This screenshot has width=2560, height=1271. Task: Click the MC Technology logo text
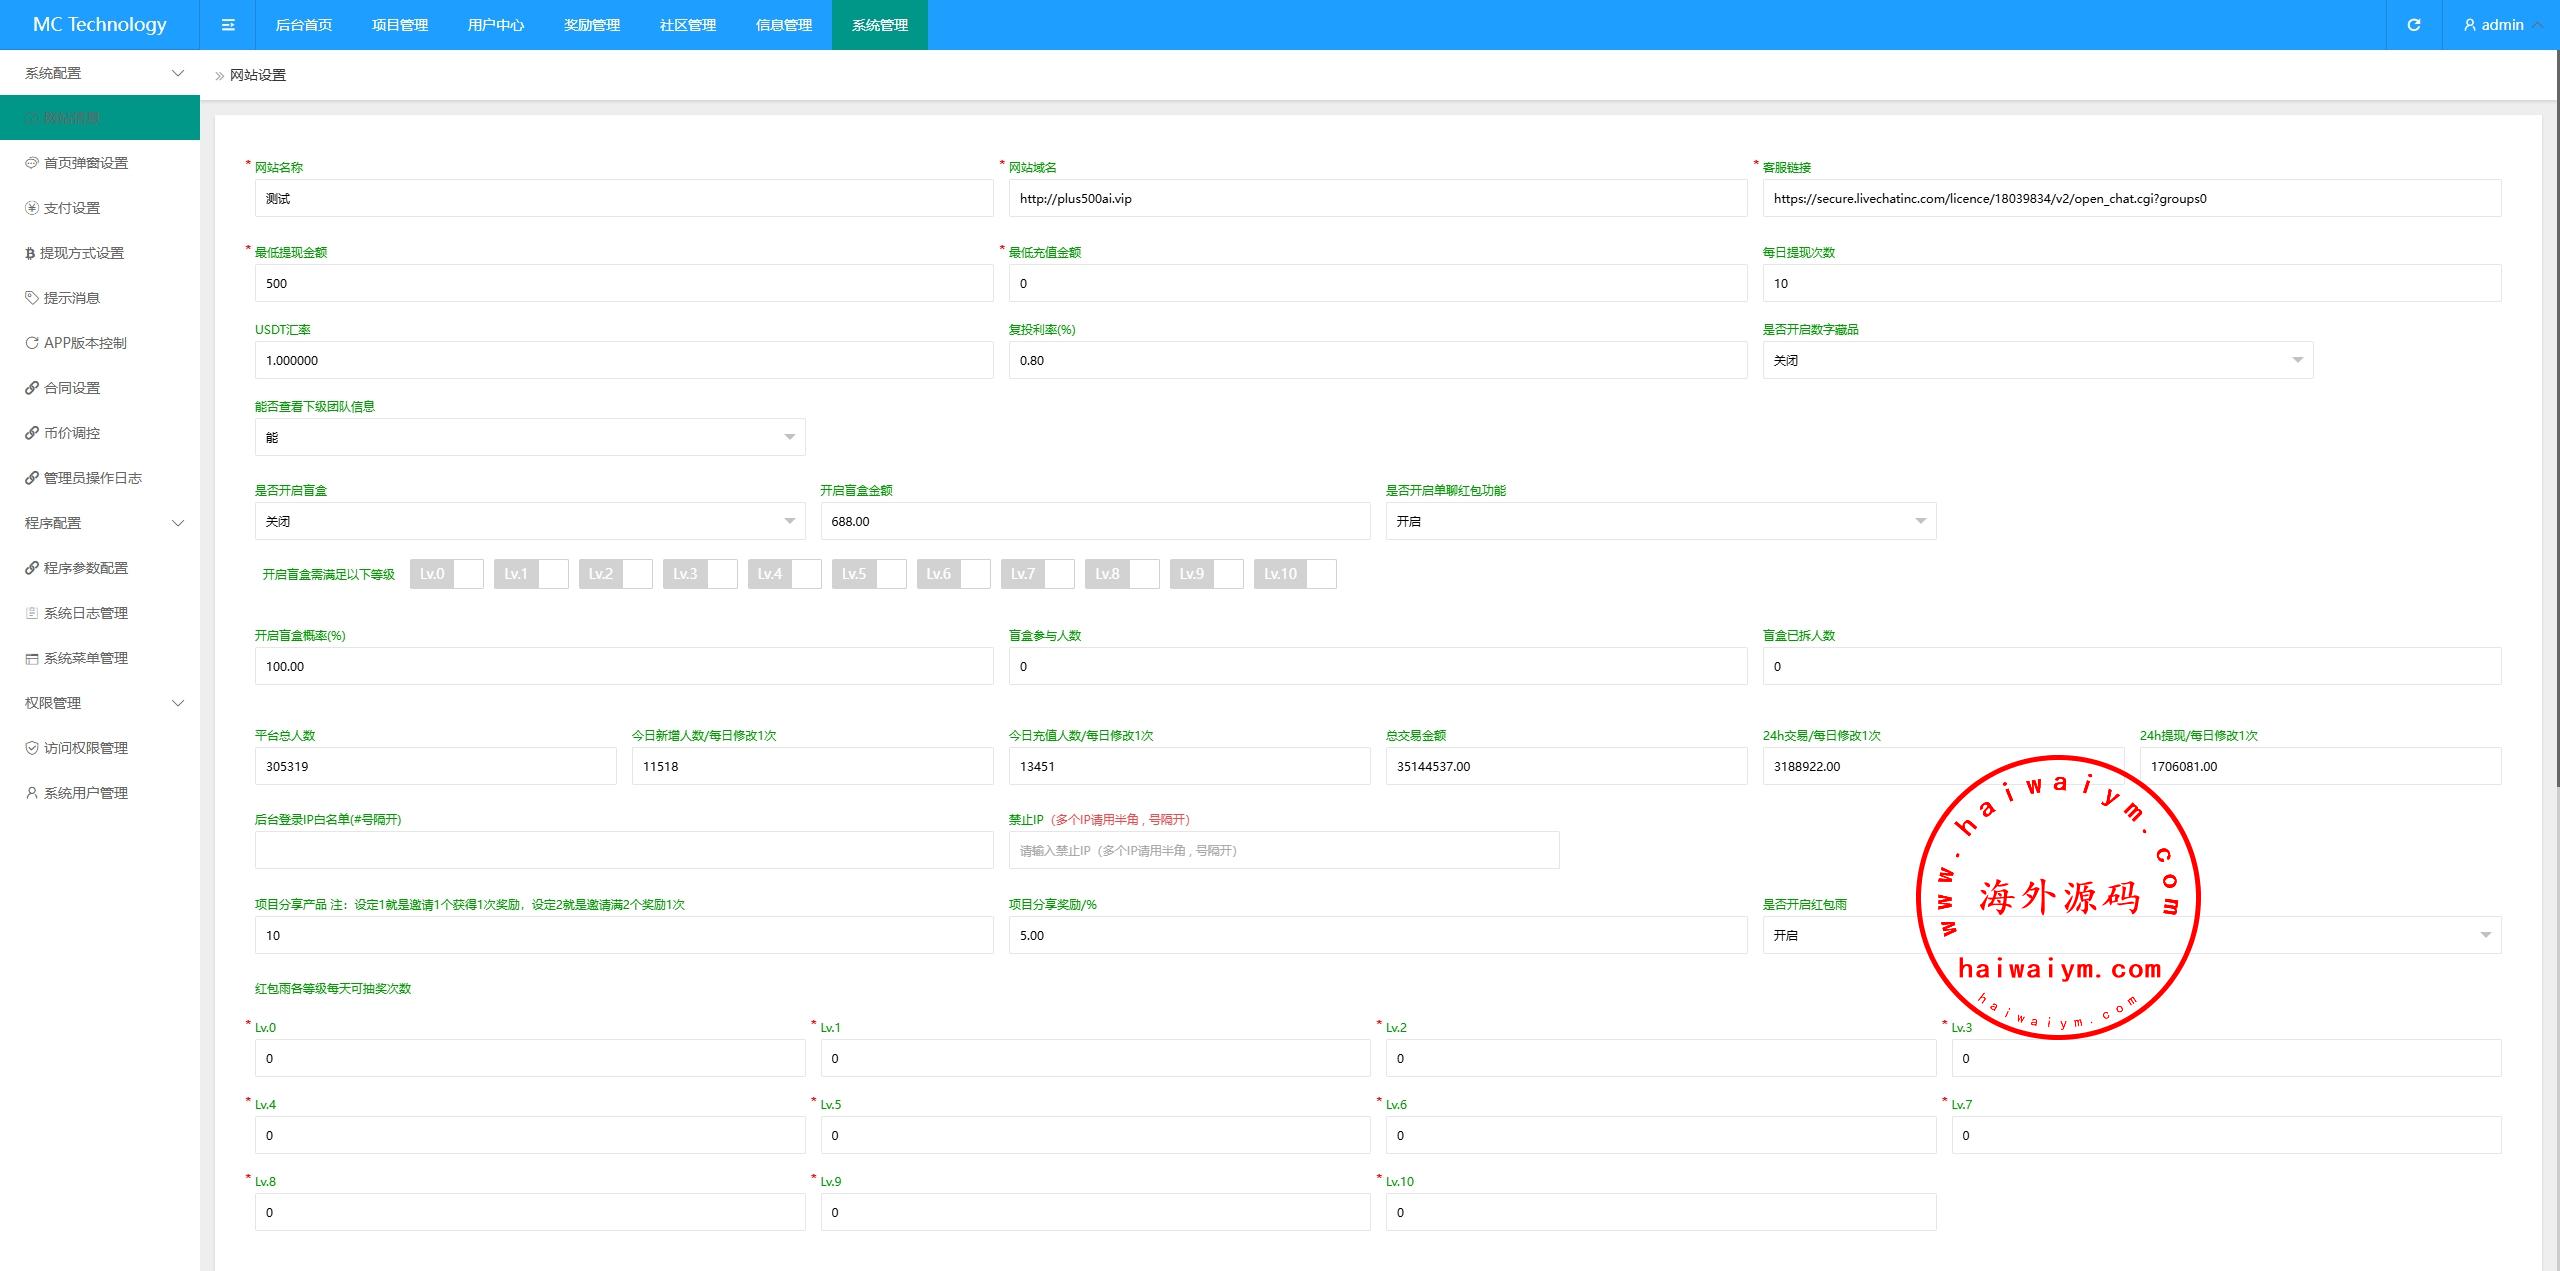pos(99,25)
